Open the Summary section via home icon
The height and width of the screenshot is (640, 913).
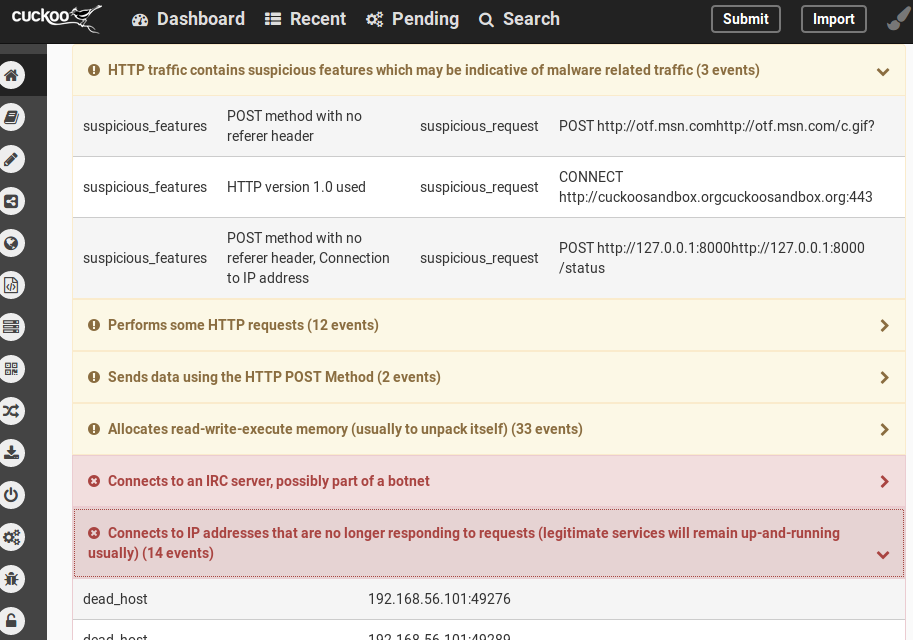pos(11,74)
